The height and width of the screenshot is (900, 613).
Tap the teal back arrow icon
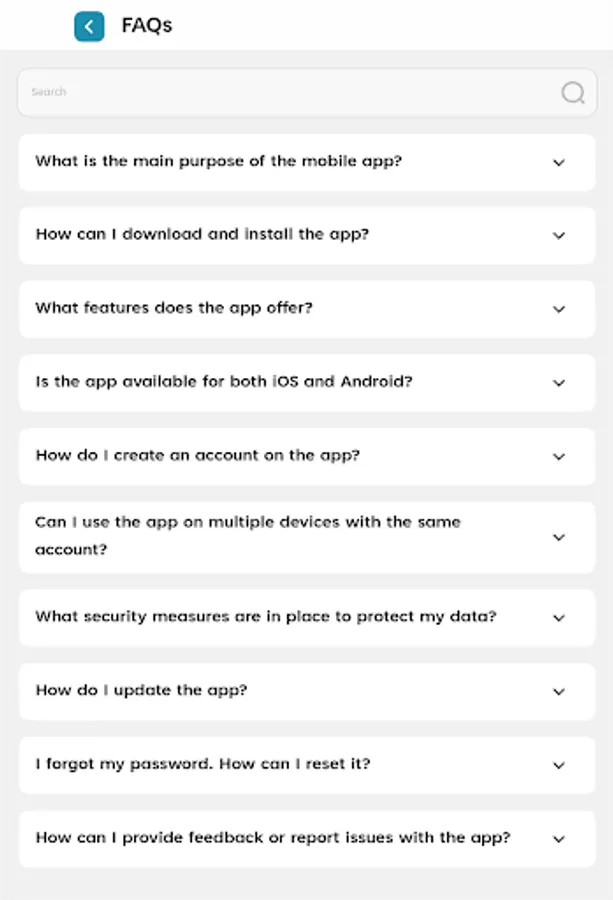point(90,26)
